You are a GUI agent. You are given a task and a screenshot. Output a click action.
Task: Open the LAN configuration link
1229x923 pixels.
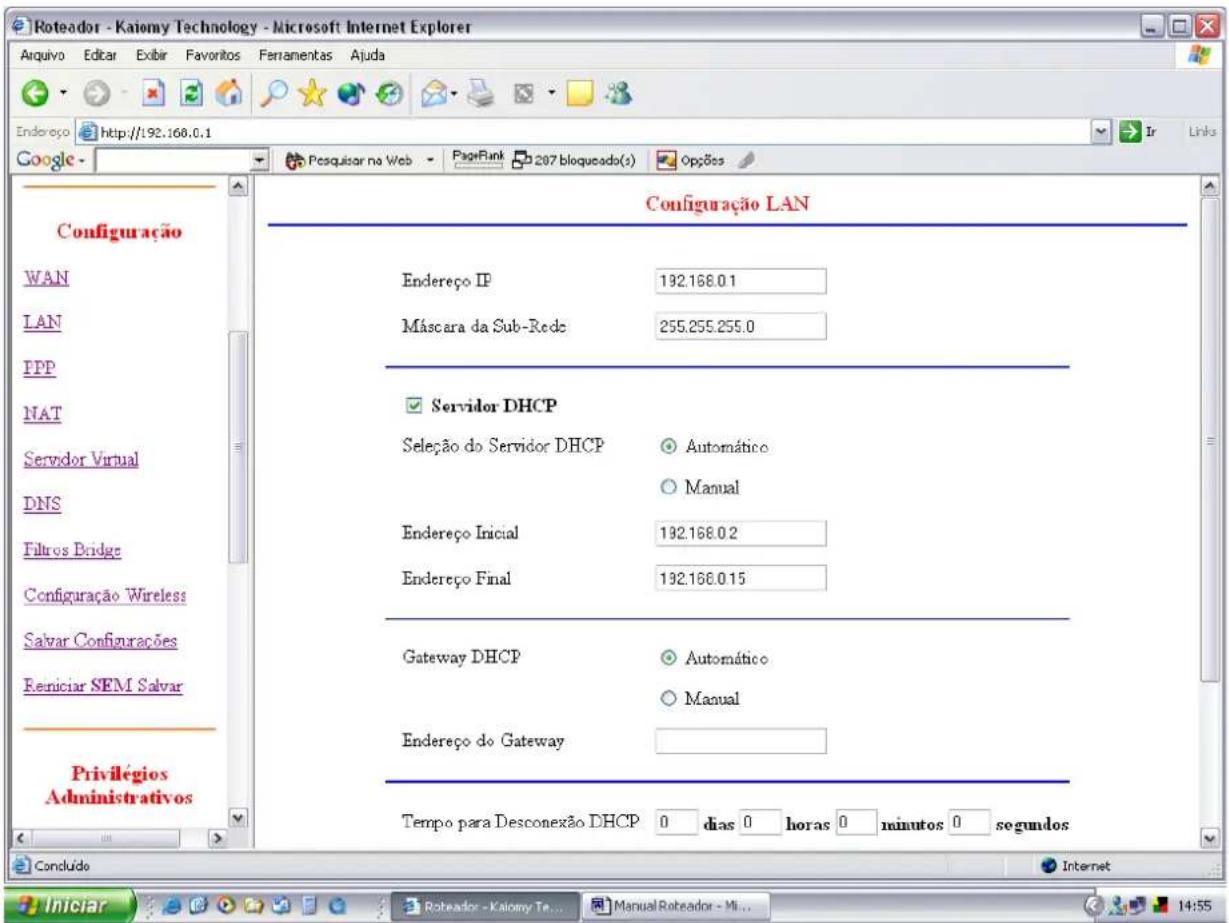pyautogui.click(x=41, y=323)
